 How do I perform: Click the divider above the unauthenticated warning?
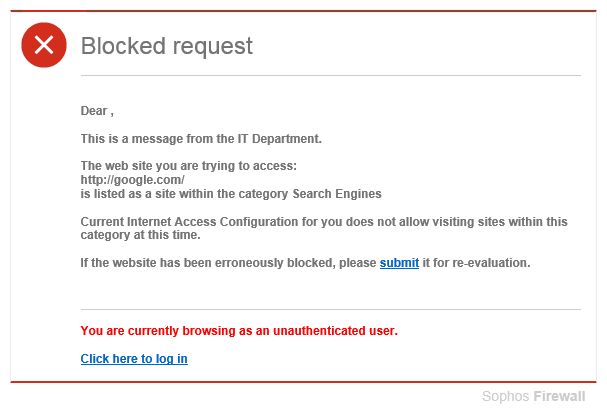[x=331, y=309]
